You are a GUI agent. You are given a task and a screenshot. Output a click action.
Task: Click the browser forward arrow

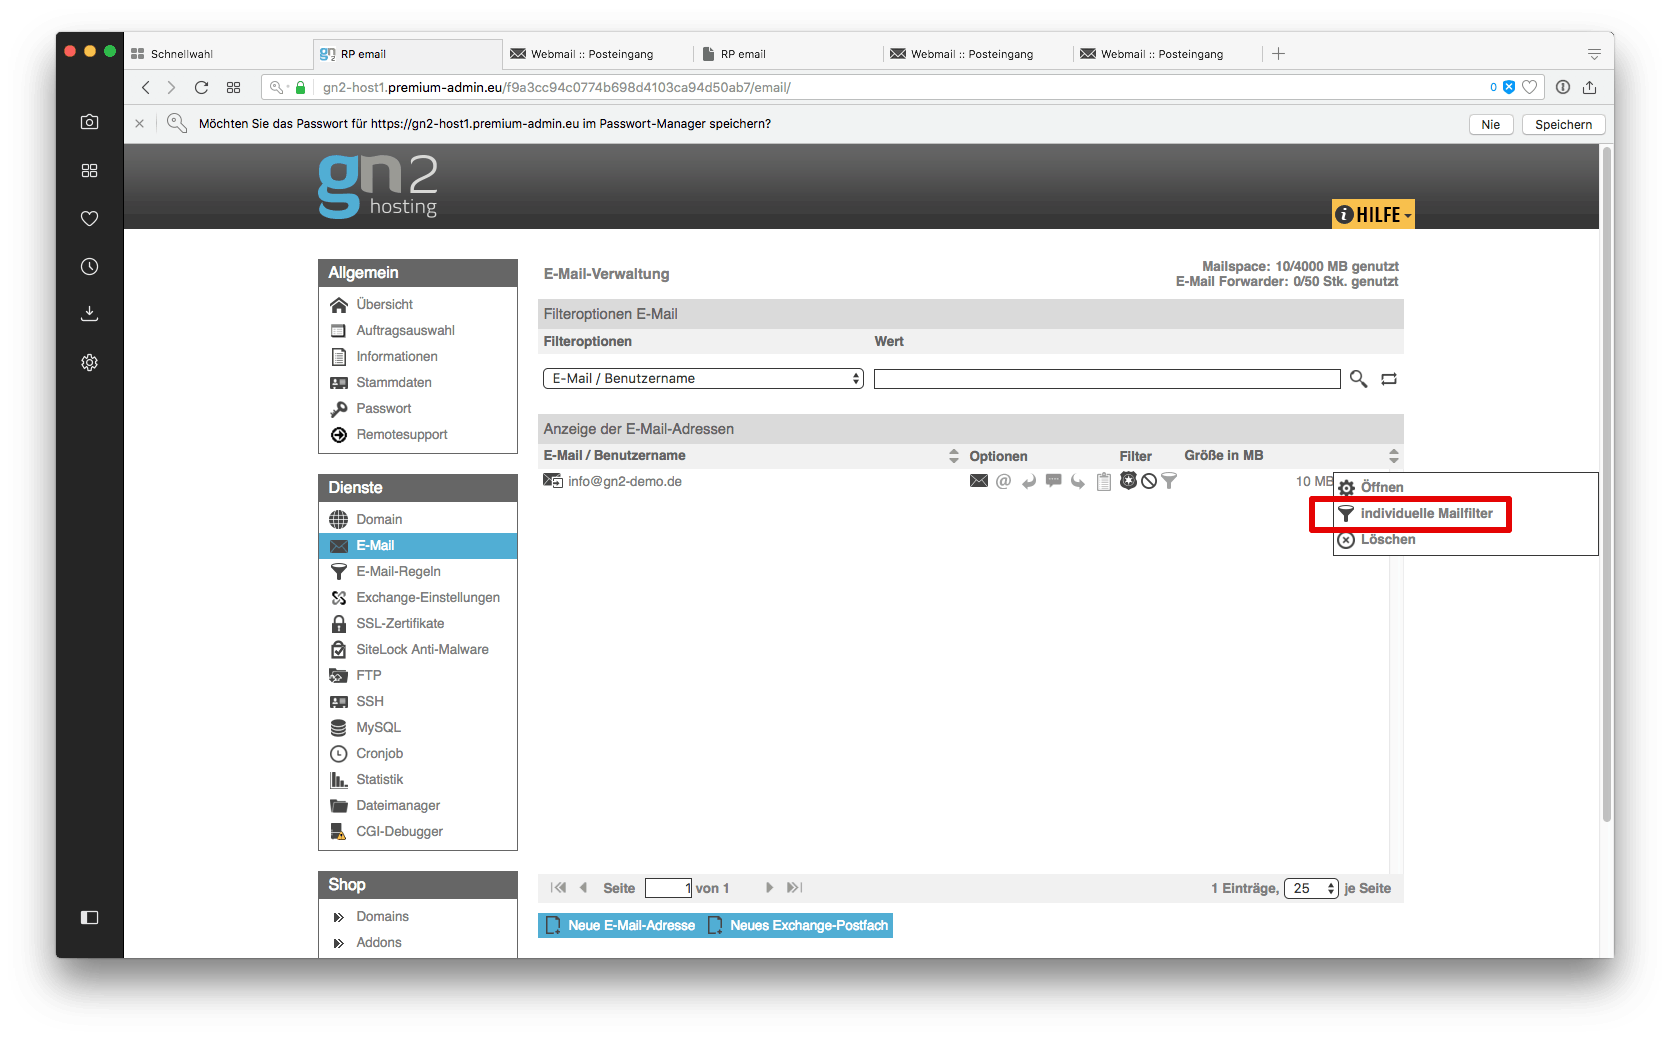[x=172, y=87]
